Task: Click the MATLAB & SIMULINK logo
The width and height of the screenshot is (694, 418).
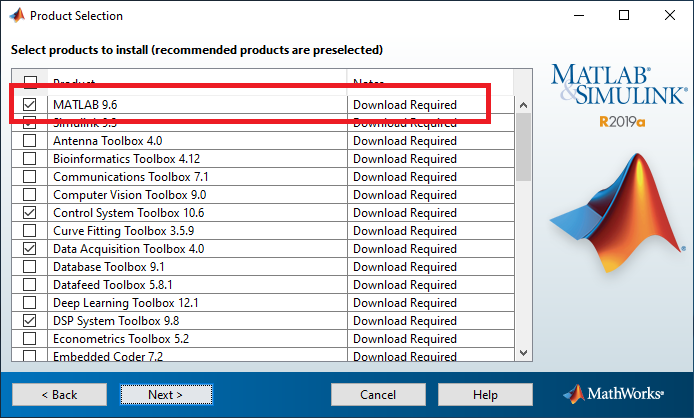Action: click(x=619, y=84)
